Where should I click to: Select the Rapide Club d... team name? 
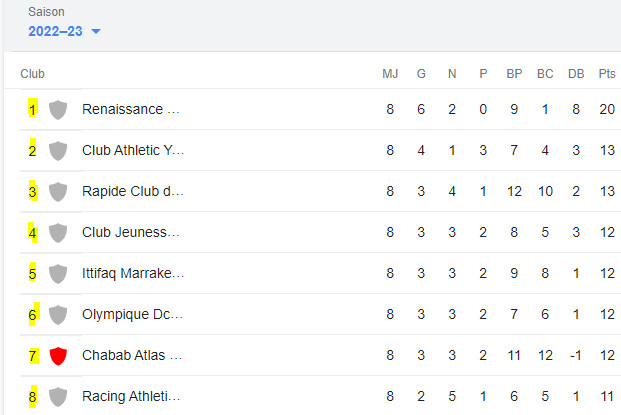click(x=133, y=191)
